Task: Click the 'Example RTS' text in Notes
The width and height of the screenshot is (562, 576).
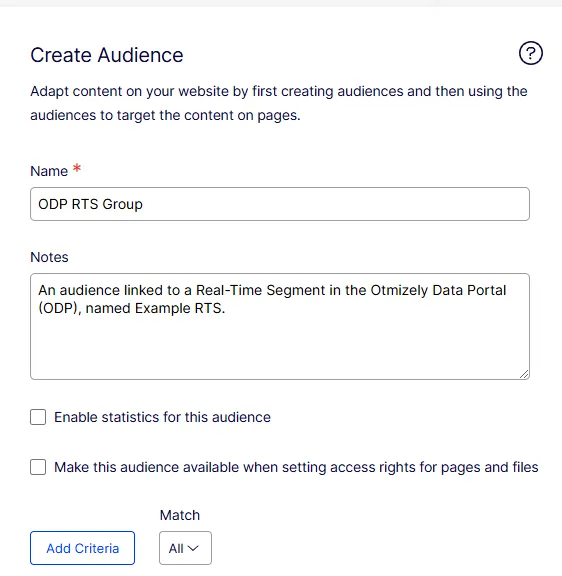Action: tap(179, 308)
